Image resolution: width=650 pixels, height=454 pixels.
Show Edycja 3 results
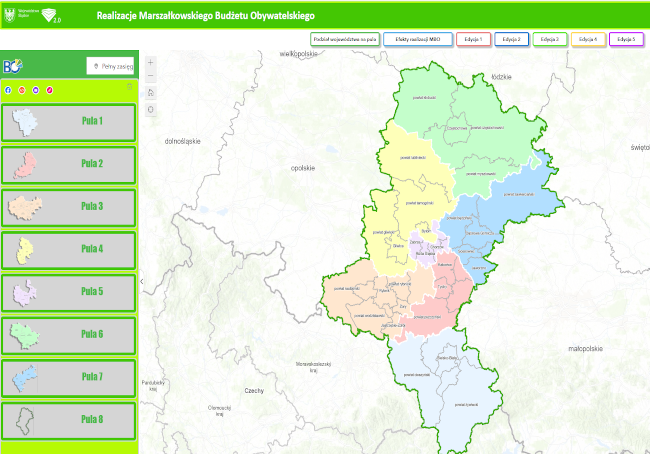click(x=551, y=39)
